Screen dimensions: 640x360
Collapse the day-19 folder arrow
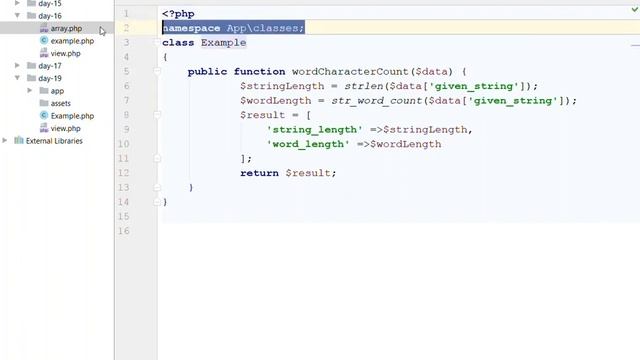pos(17,78)
